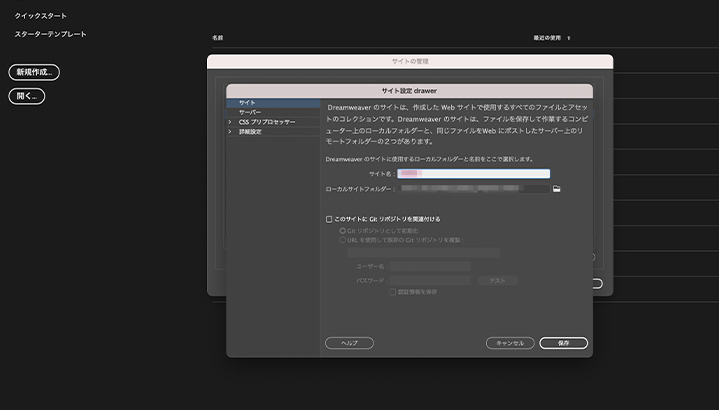
Task: Click the サイト名 text field
Action: (x=473, y=174)
